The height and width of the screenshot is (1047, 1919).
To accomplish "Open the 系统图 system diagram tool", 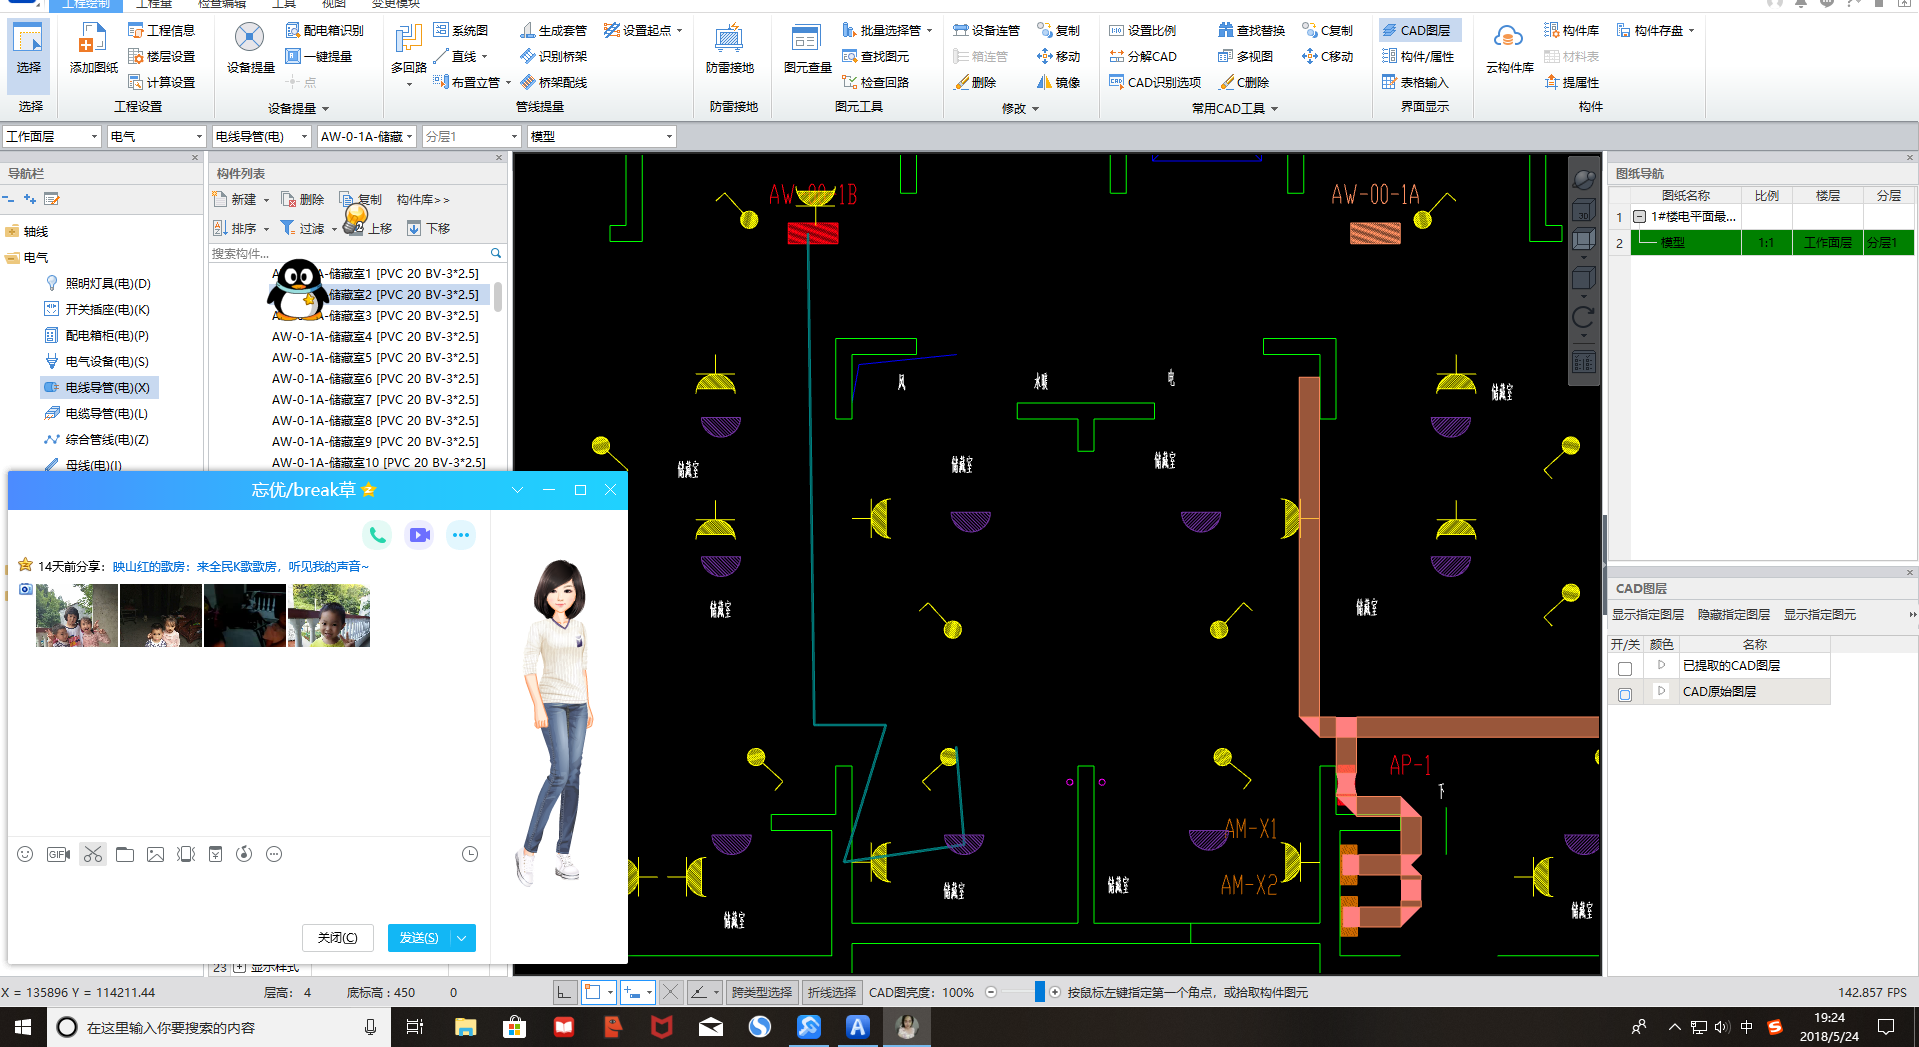I will point(460,31).
